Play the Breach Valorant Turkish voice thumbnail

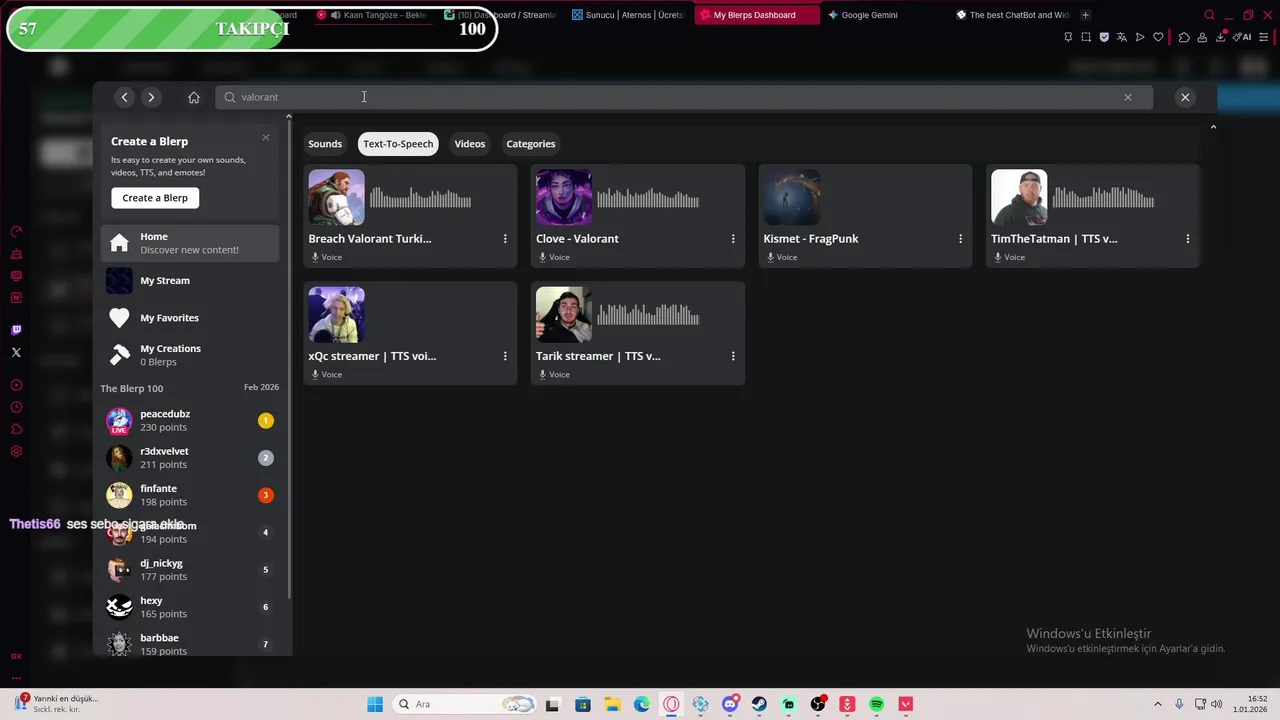(337, 197)
